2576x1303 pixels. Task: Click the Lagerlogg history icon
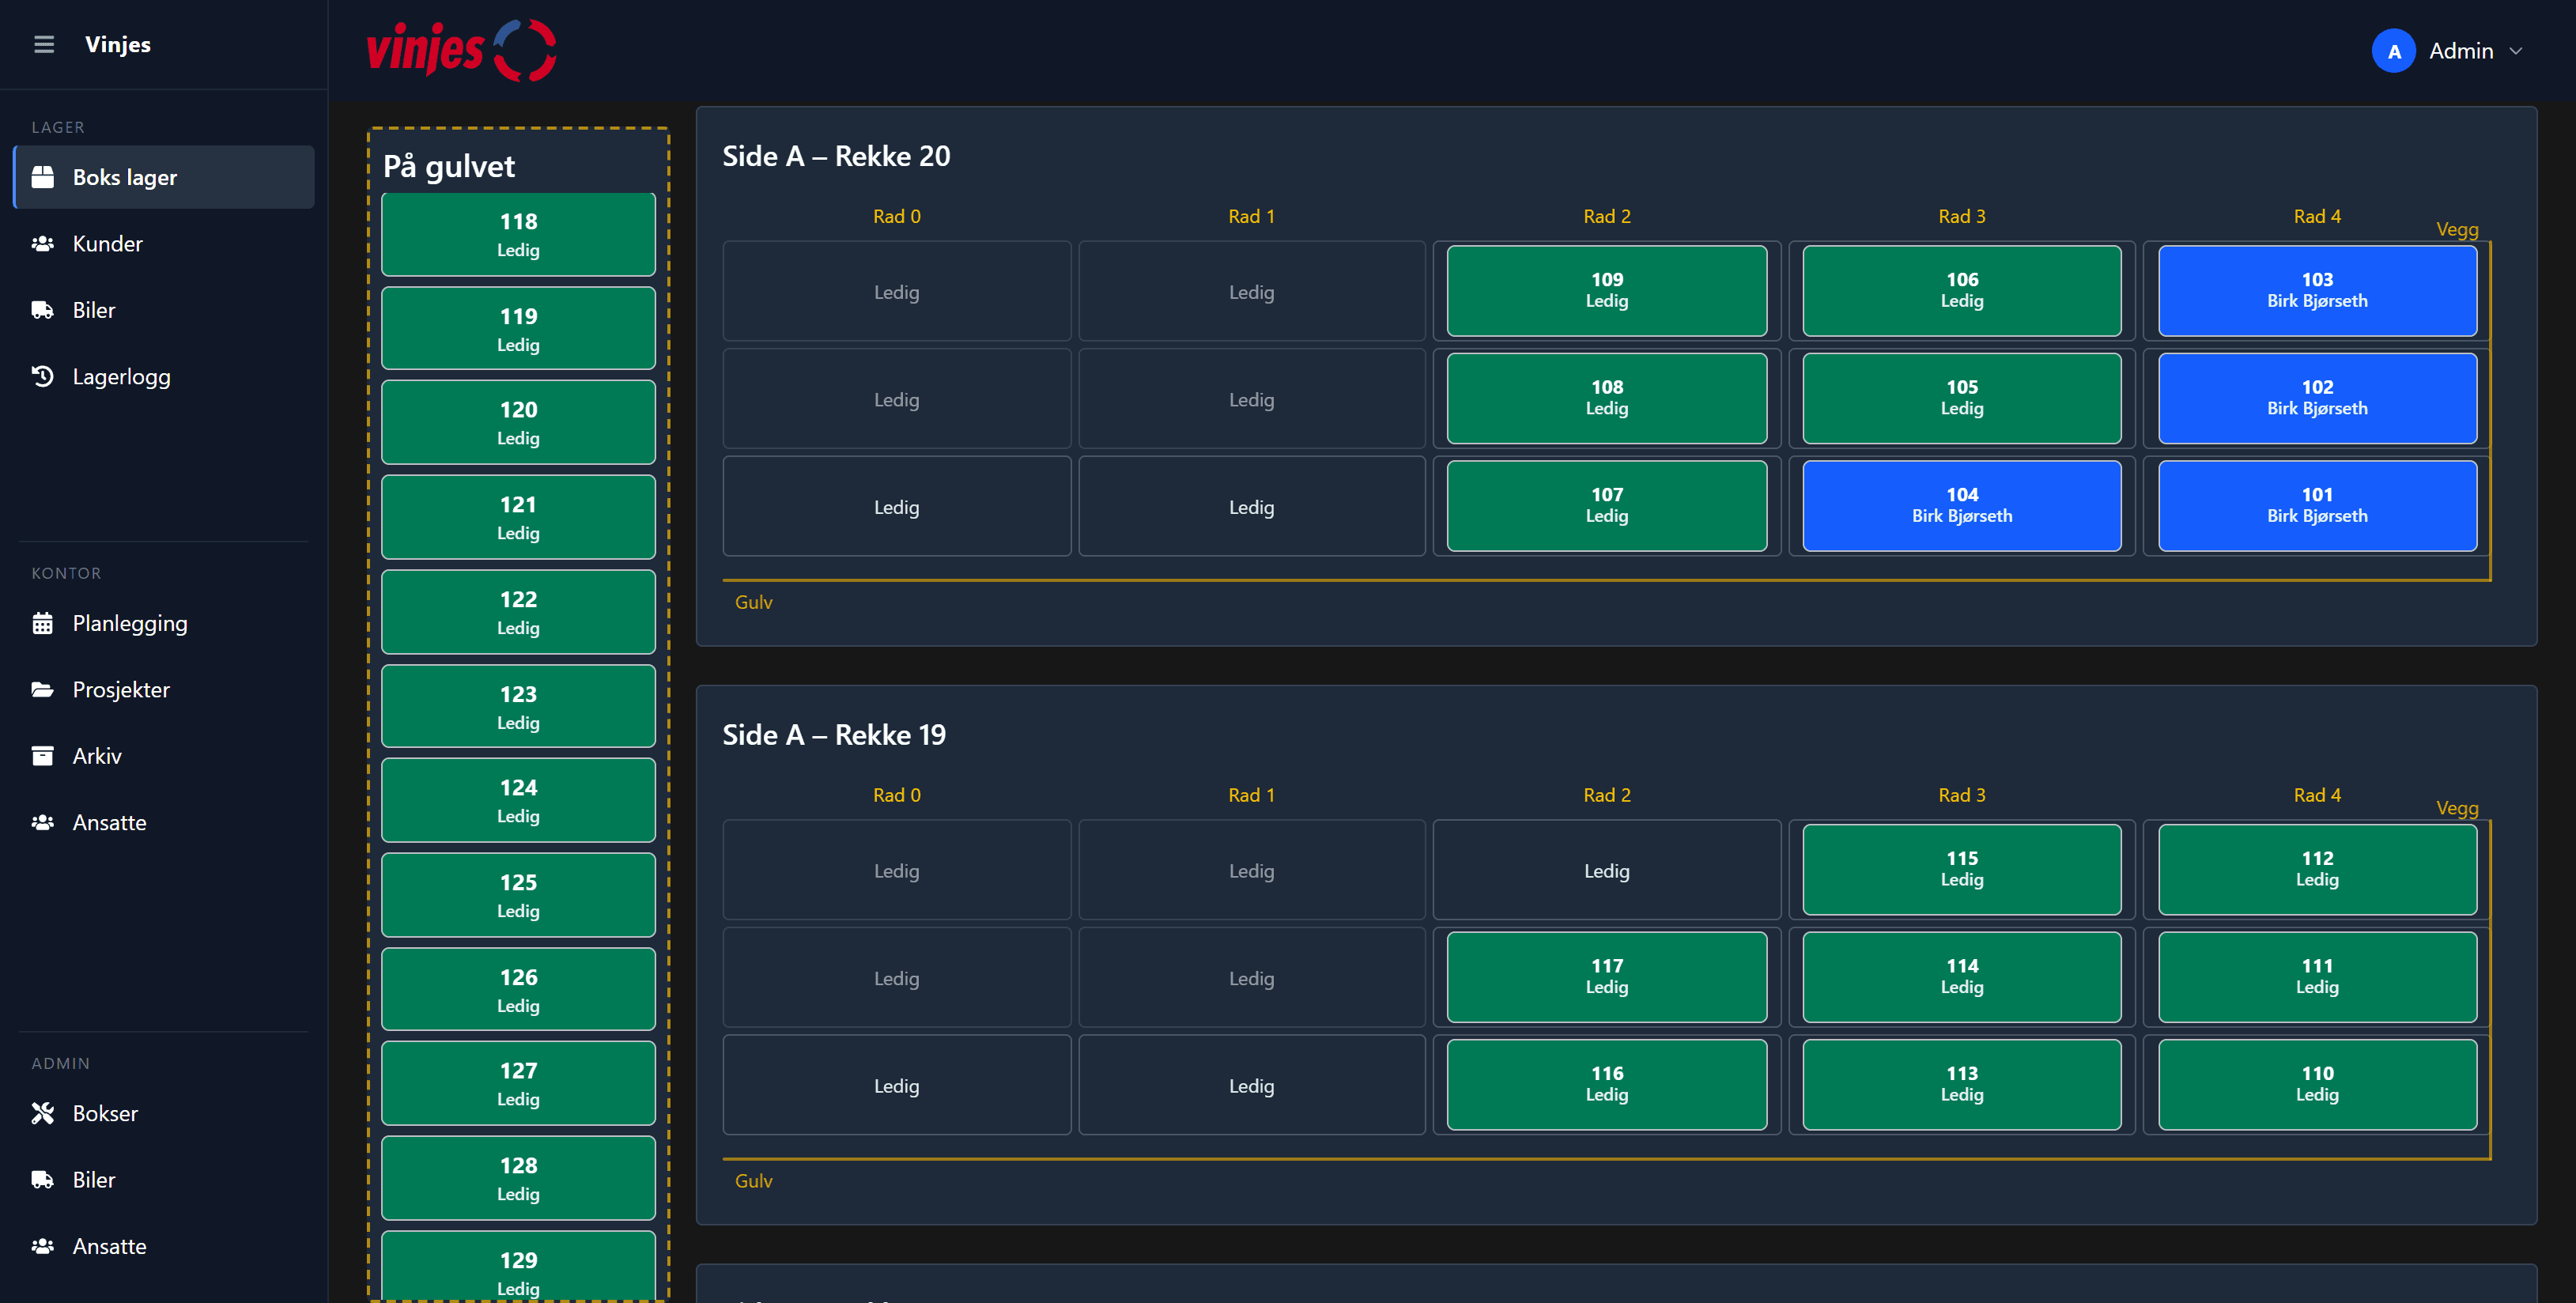tap(43, 377)
